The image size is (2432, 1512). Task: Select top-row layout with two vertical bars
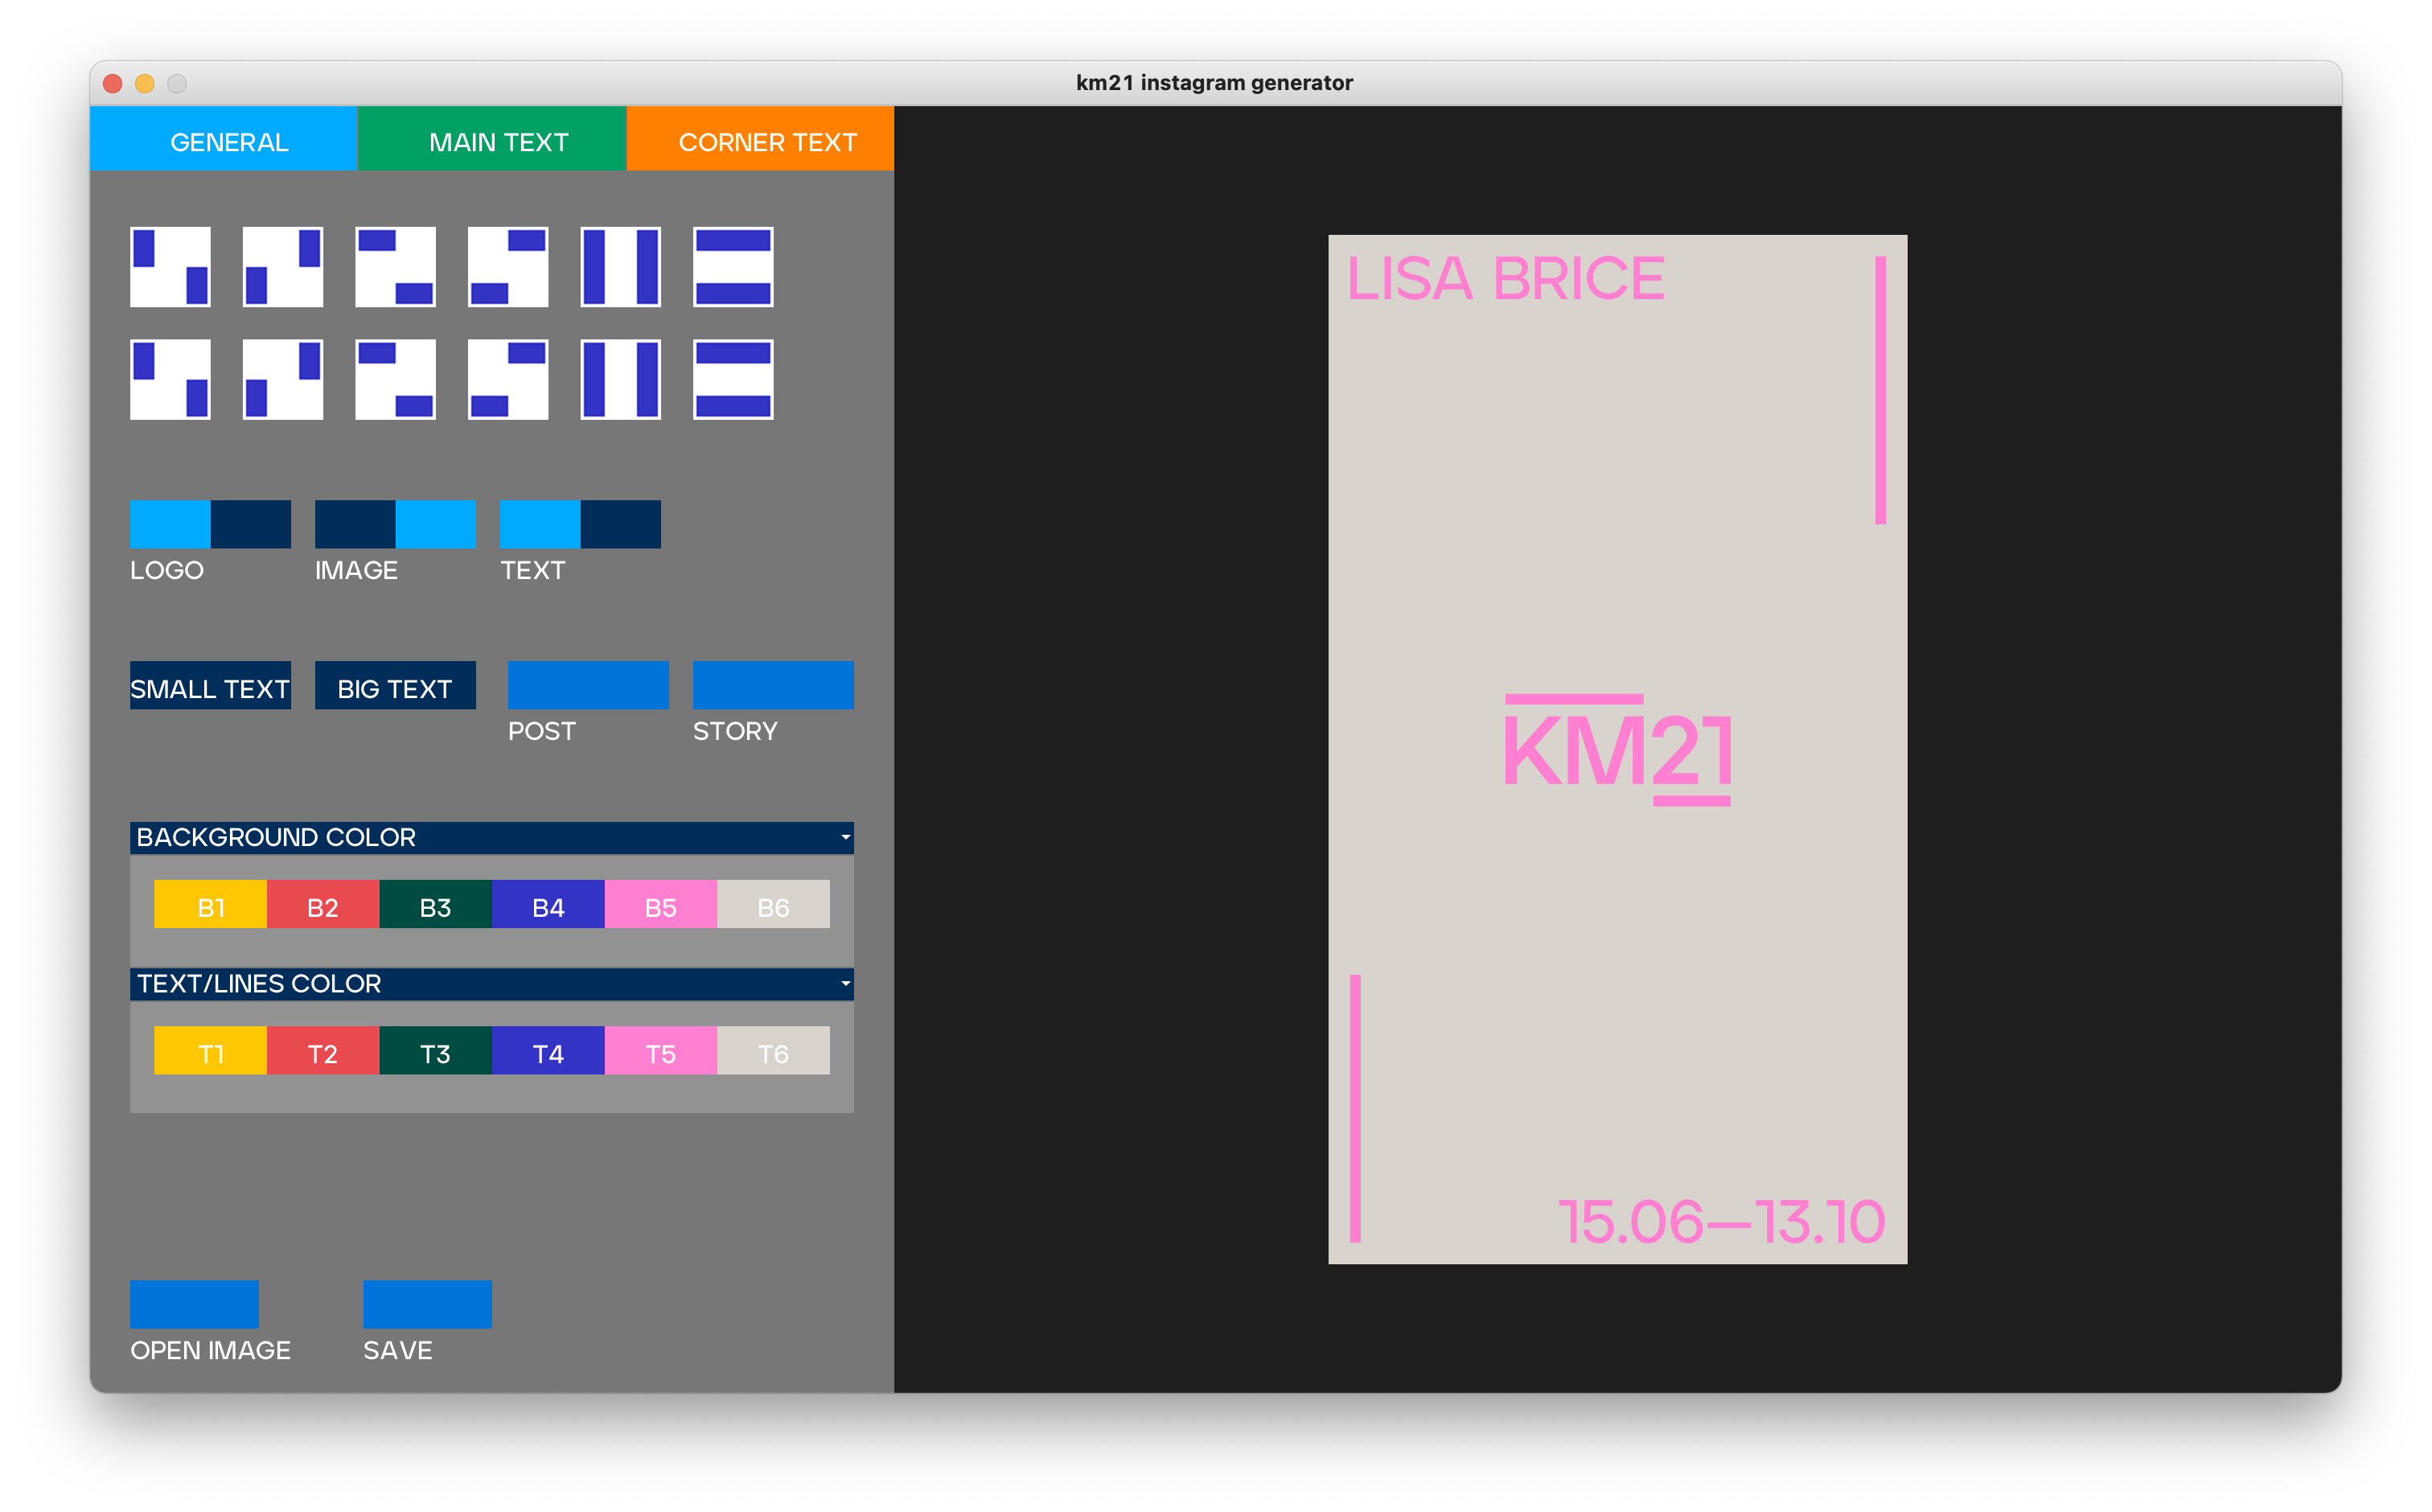620,267
